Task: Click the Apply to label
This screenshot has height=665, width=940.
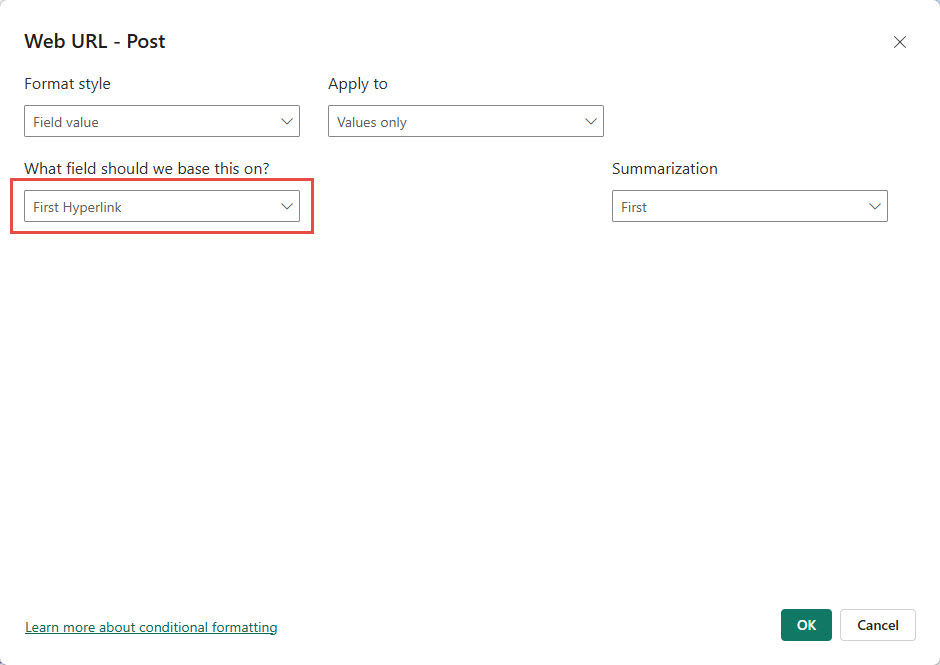Action: point(358,84)
